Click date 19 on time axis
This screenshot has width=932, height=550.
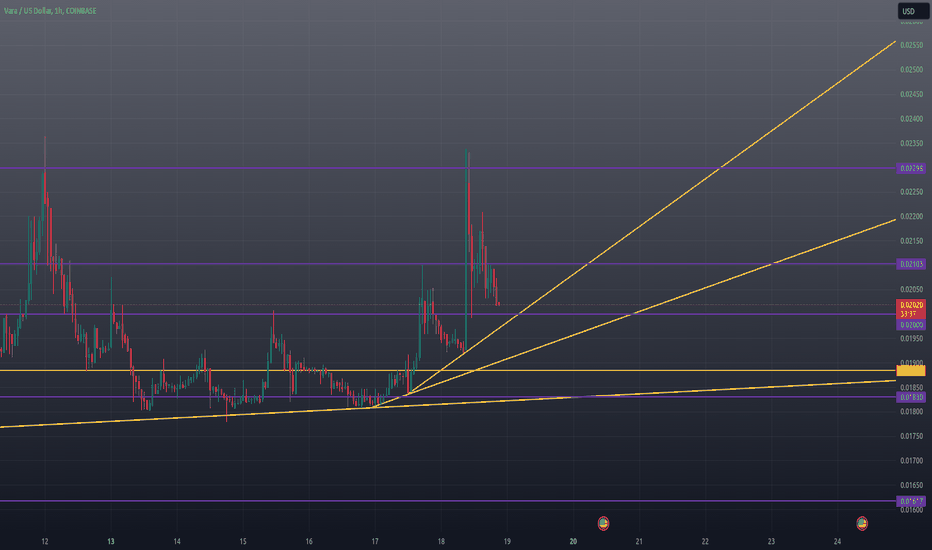(x=507, y=541)
